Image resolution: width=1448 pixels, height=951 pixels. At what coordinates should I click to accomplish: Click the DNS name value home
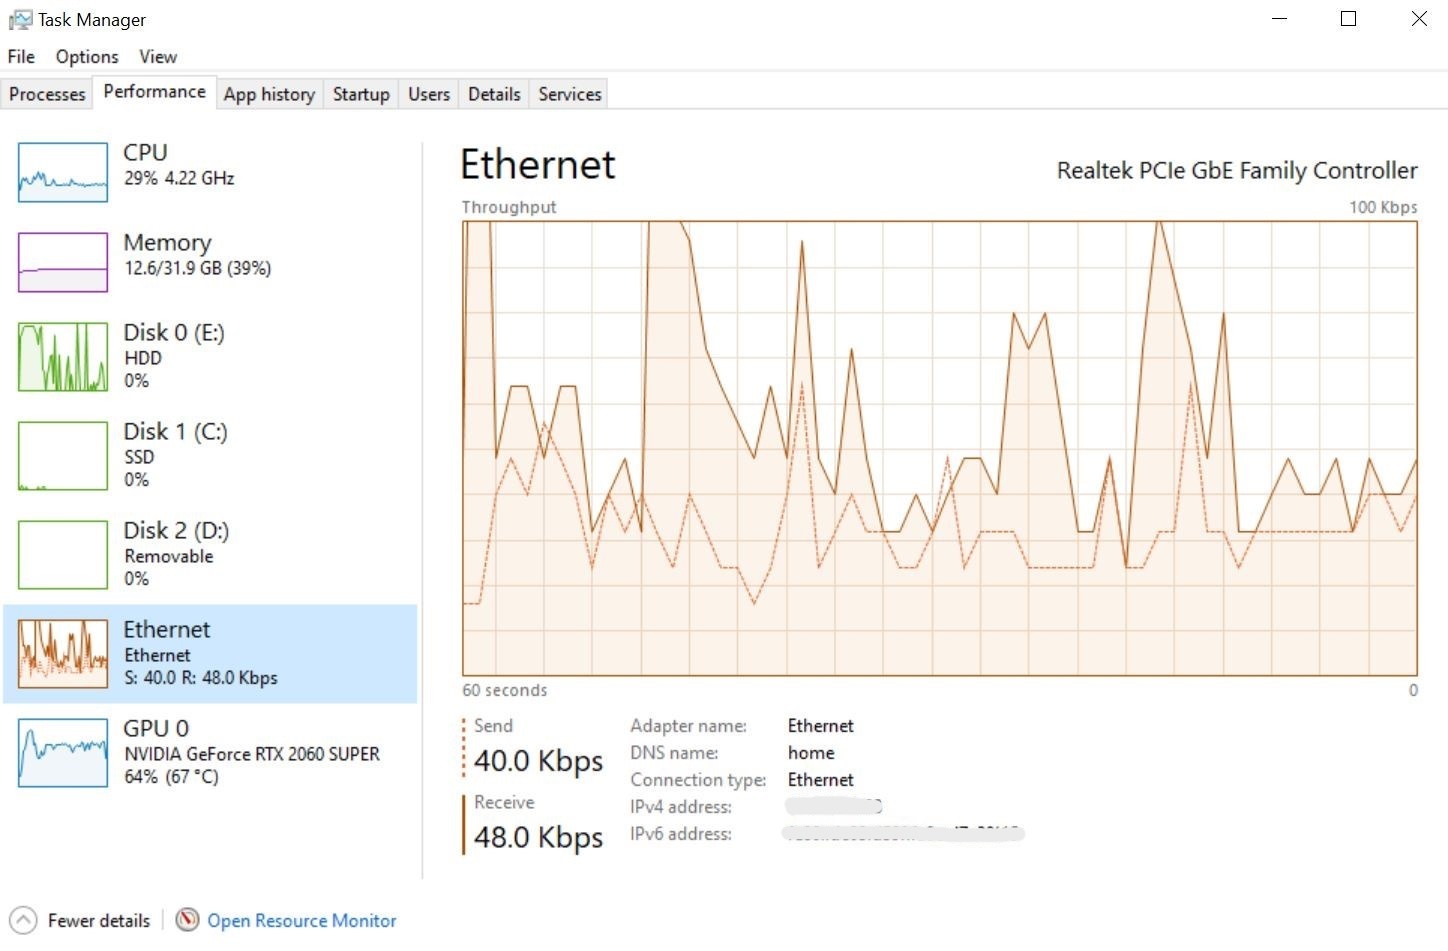click(811, 753)
